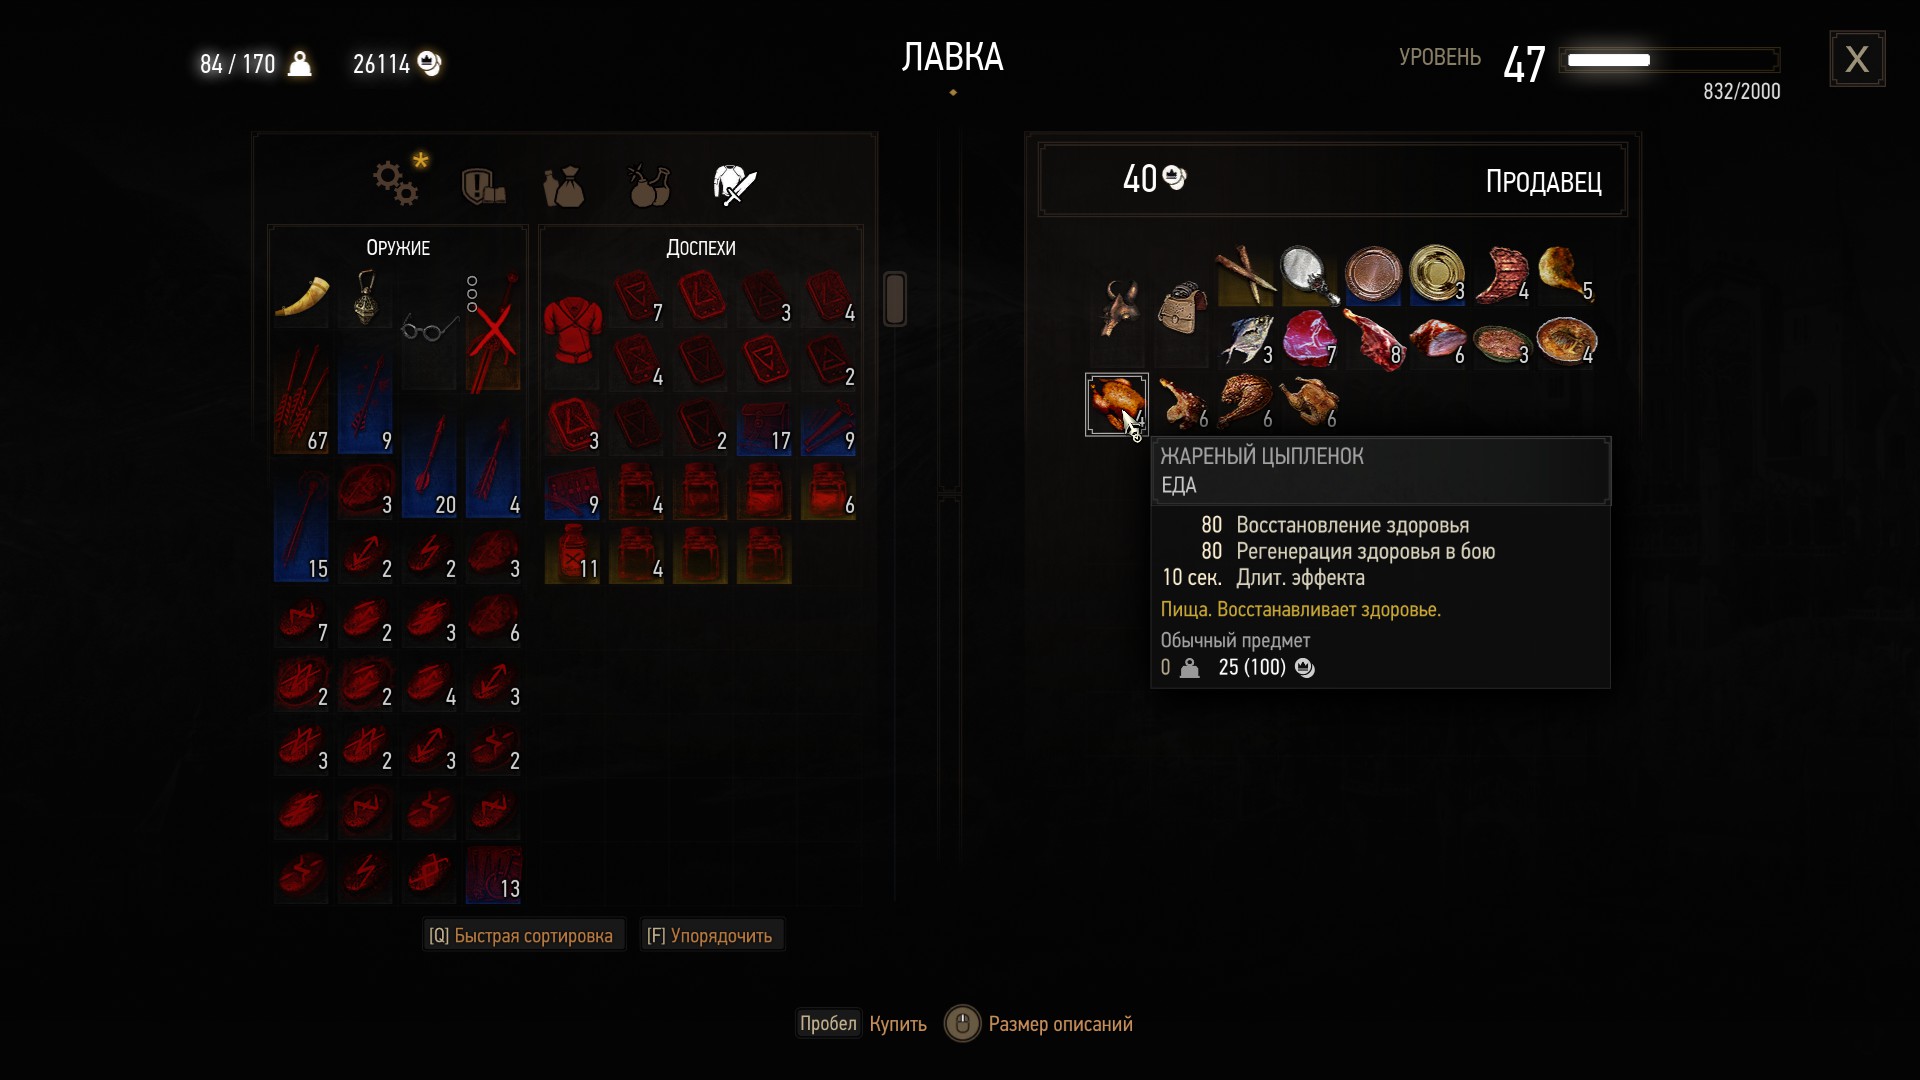Open the quest items inventory tab

pos(483,186)
